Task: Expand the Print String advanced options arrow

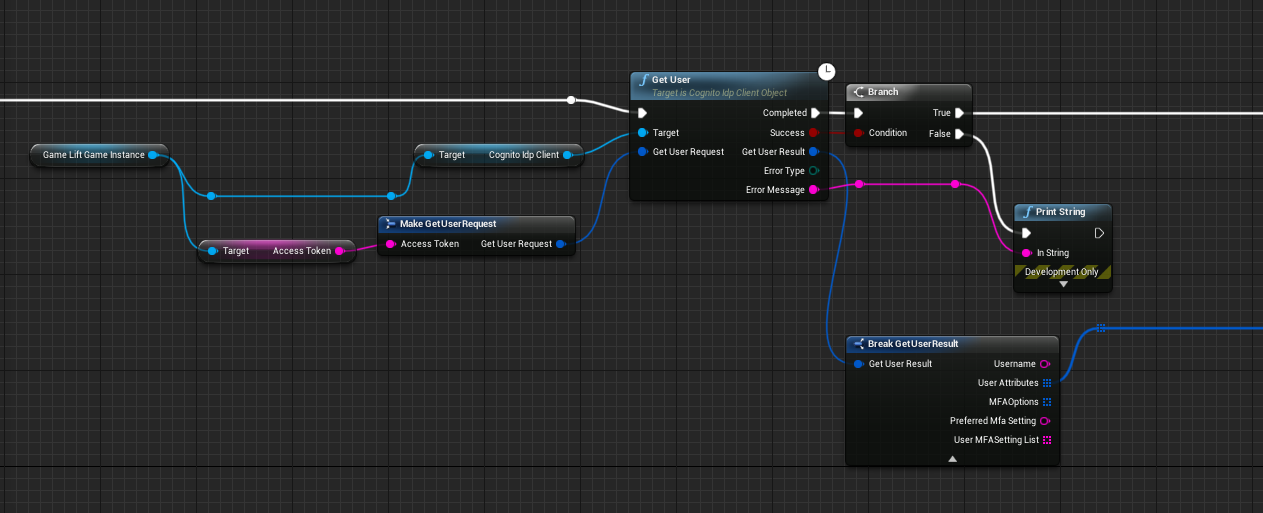Action: coord(1063,284)
